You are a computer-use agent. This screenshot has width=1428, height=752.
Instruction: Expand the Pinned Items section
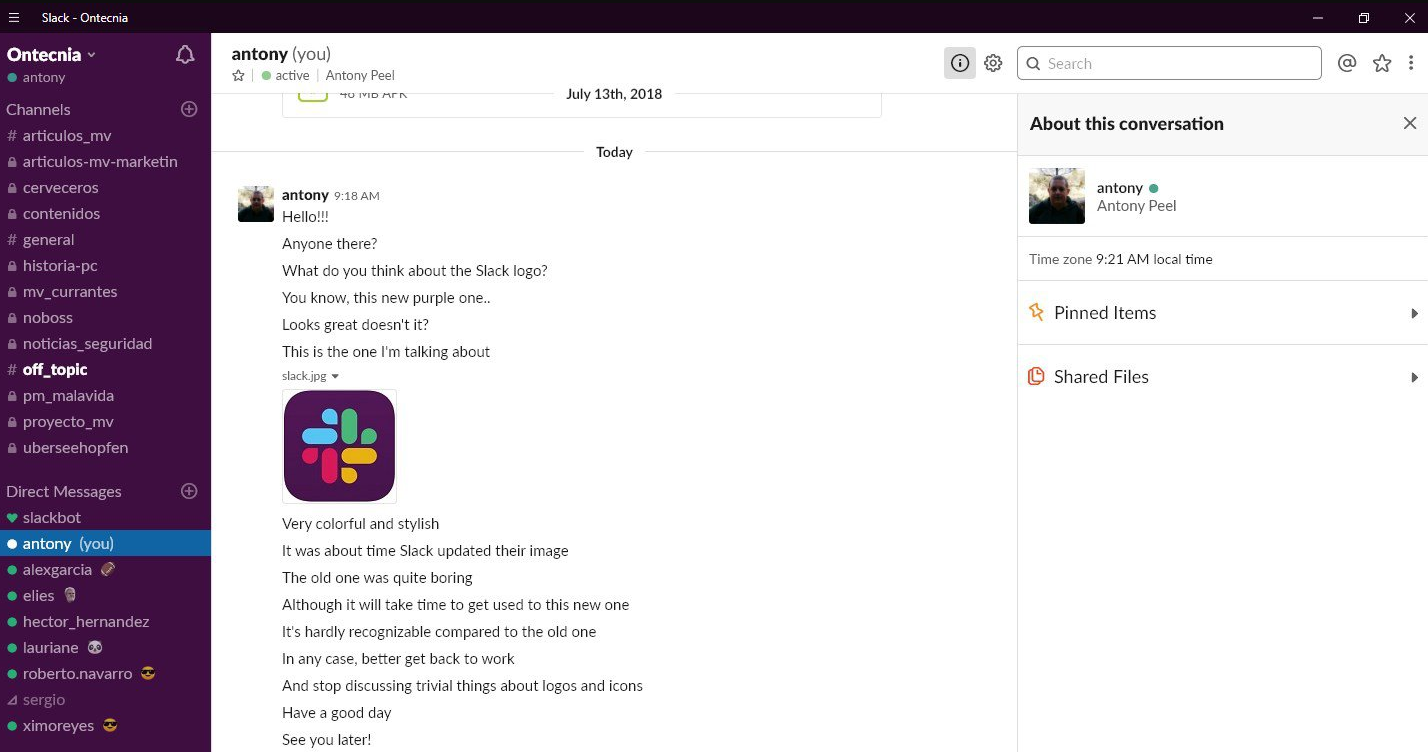click(1223, 313)
